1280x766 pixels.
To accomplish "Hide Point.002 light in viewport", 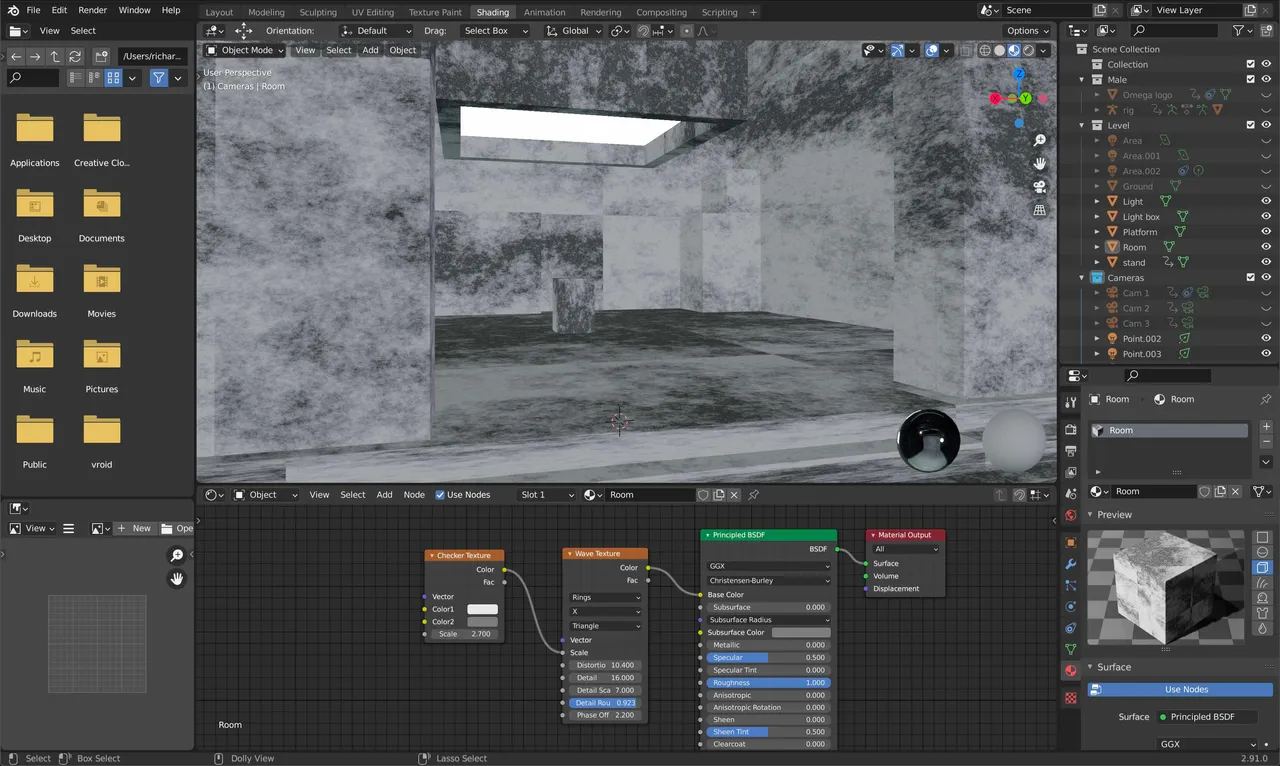I will coord(1266,338).
